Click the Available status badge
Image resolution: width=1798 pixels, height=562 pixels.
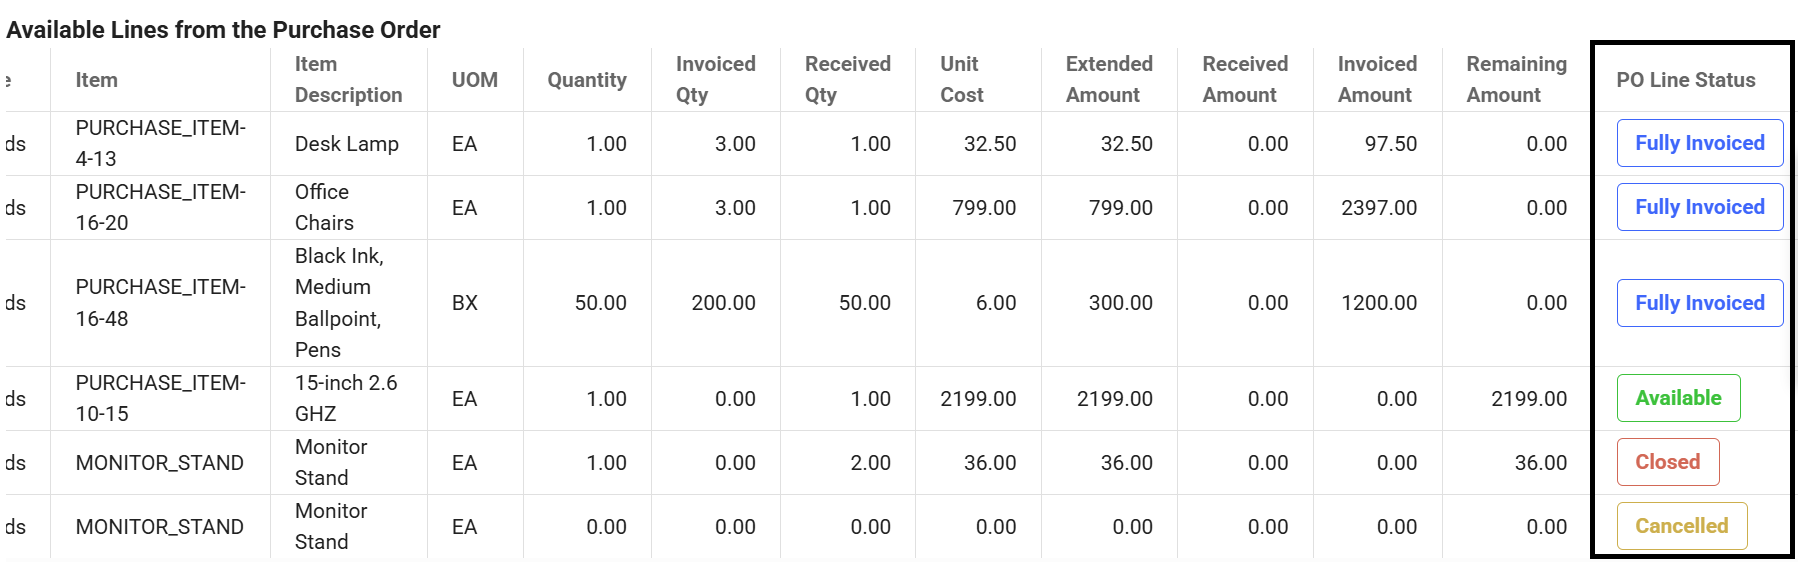pyautogui.click(x=1678, y=398)
